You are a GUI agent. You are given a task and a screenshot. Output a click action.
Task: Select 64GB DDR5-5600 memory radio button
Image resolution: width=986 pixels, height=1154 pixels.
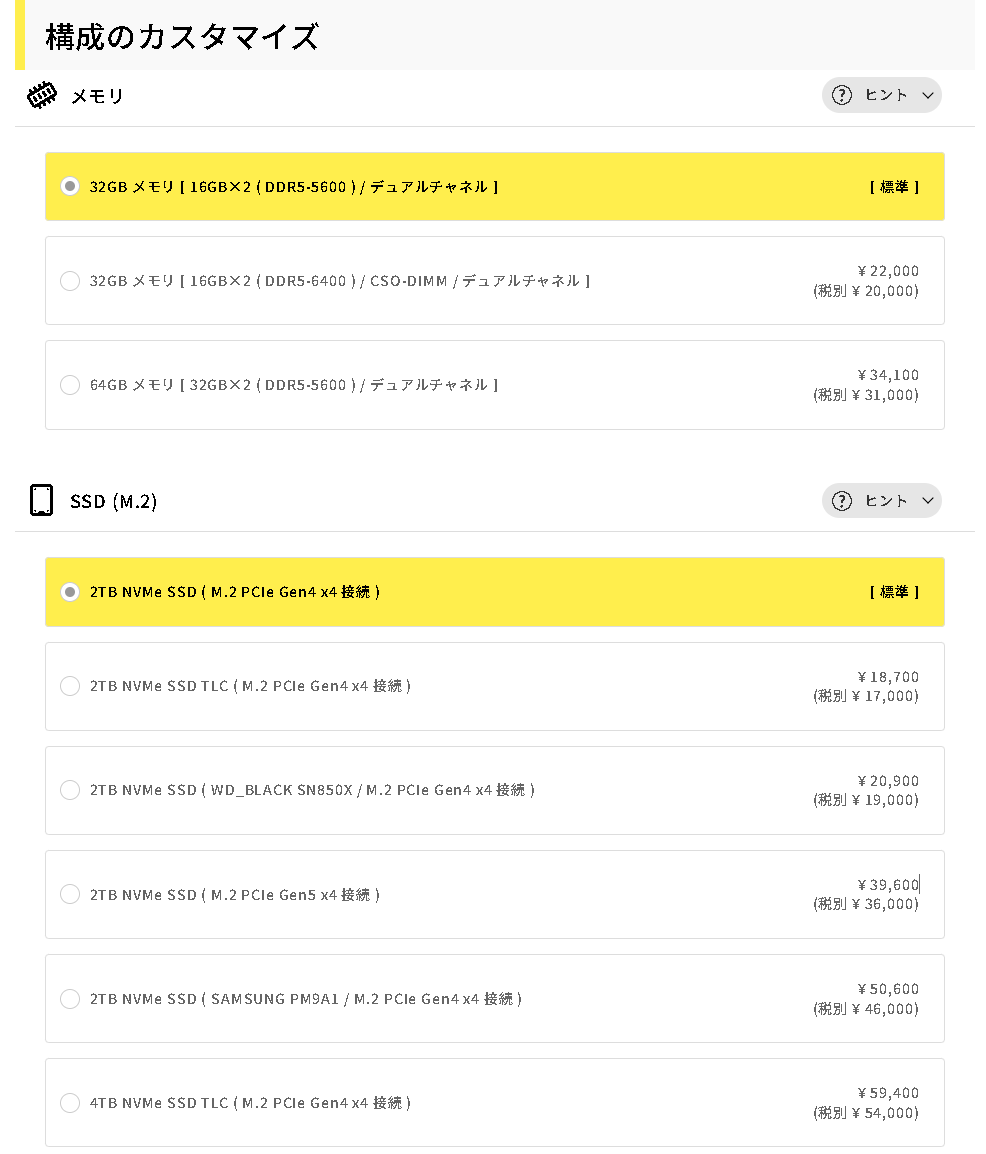[70, 385]
